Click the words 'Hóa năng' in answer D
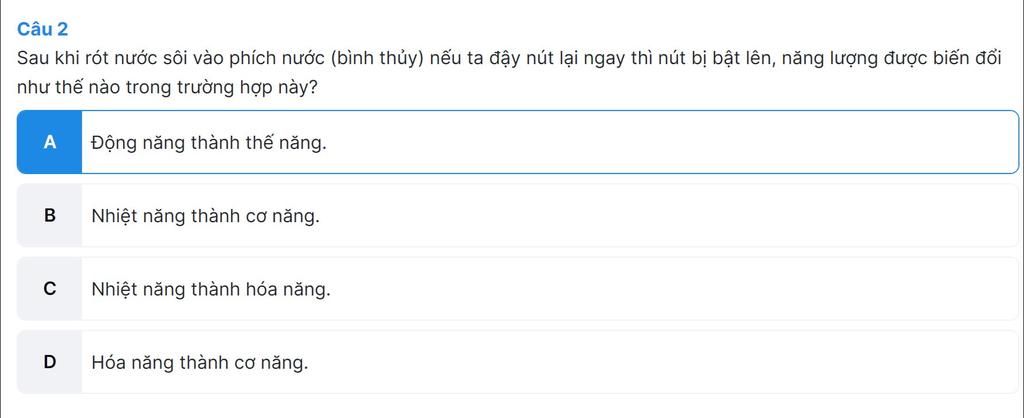This screenshot has height=418, width=1024. (x=125, y=362)
